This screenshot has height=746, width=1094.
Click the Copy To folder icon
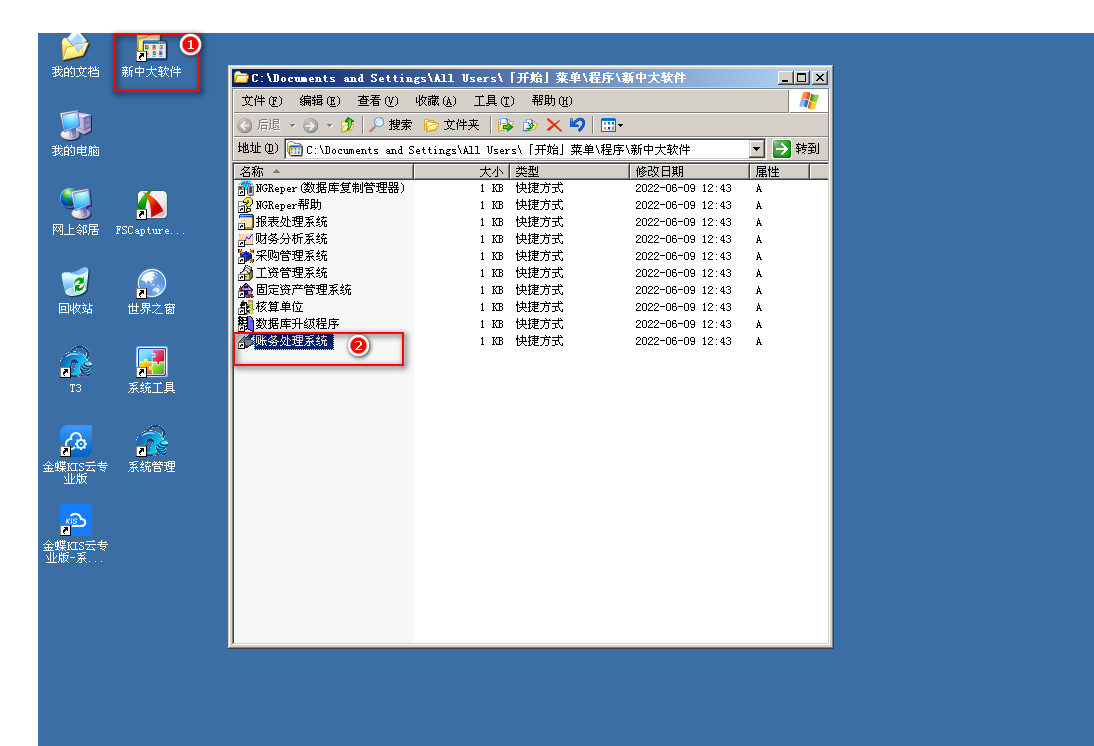pyautogui.click(x=529, y=125)
